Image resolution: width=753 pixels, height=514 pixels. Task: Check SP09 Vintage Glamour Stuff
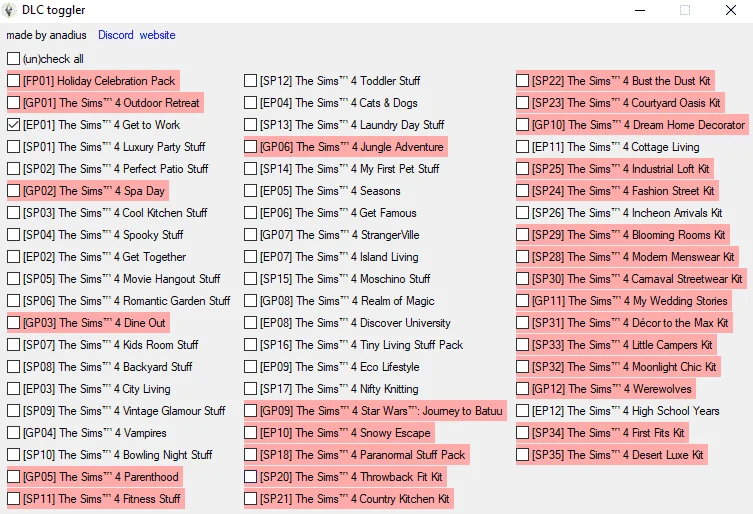13,411
